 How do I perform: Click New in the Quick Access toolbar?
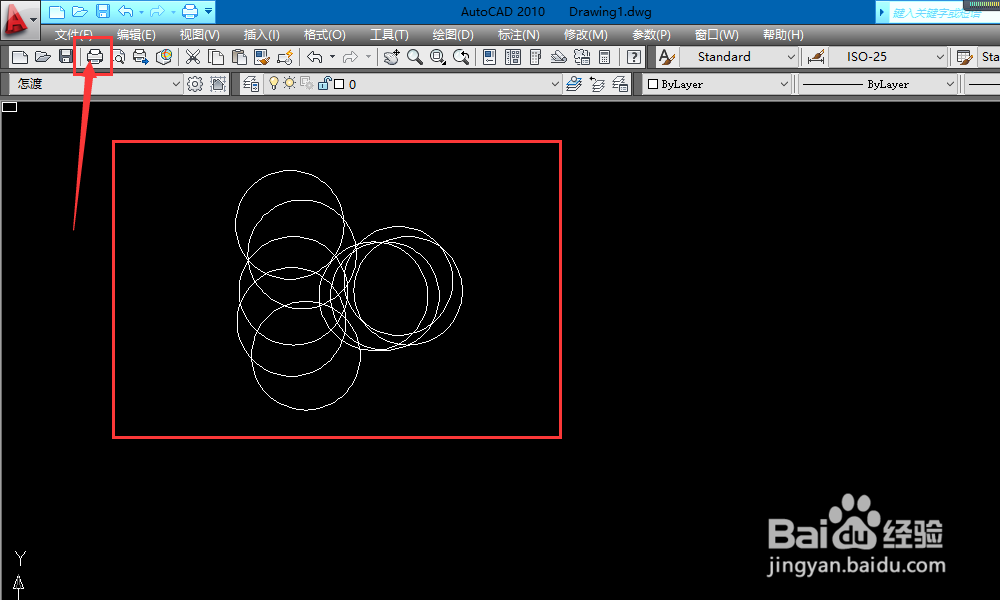coord(56,11)
